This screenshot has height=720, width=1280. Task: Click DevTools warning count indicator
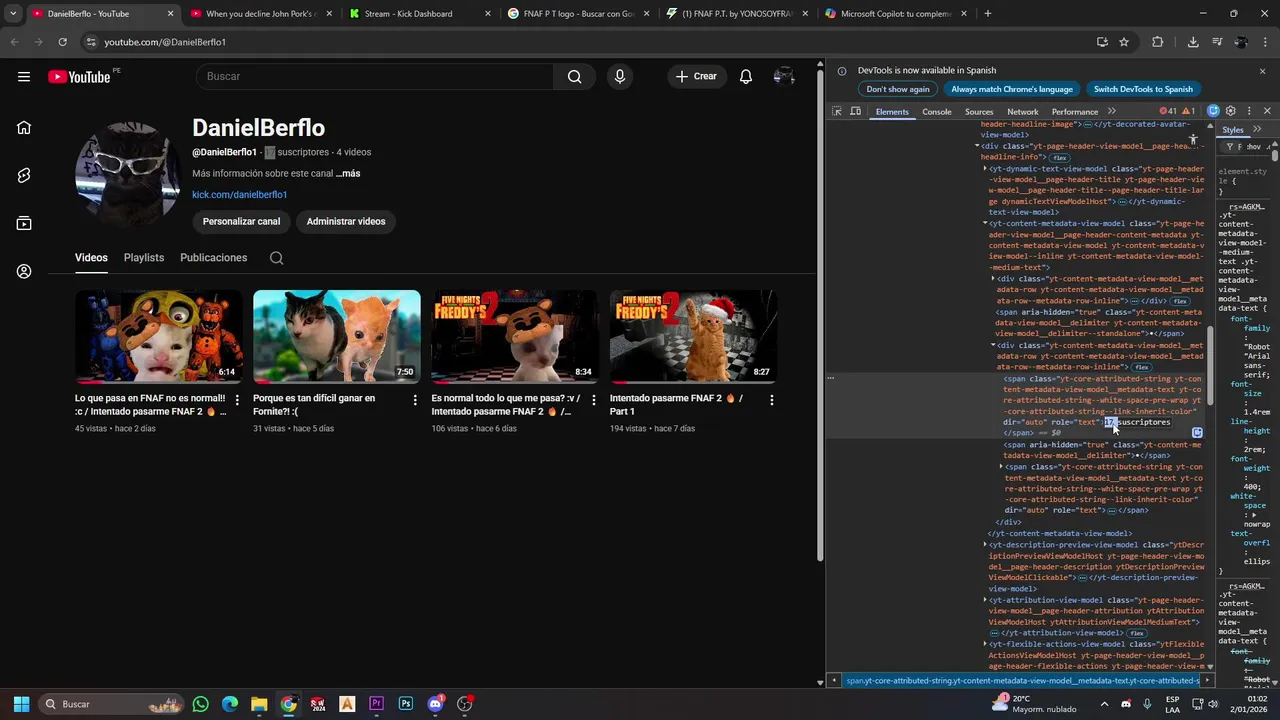coord(1188,111)
